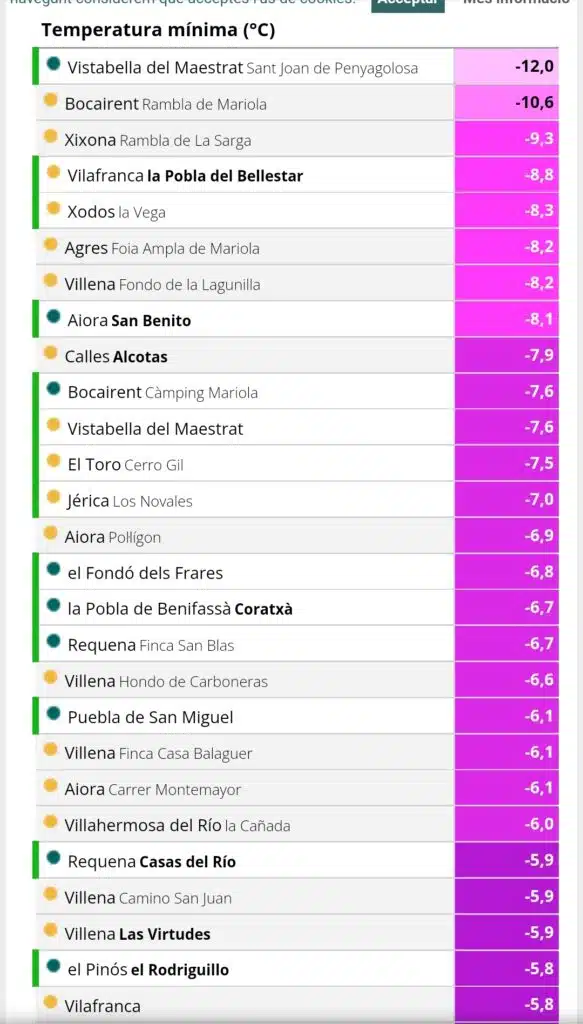Click the teal dot next to el Pinós el Rodriguillo

point(54,967)
